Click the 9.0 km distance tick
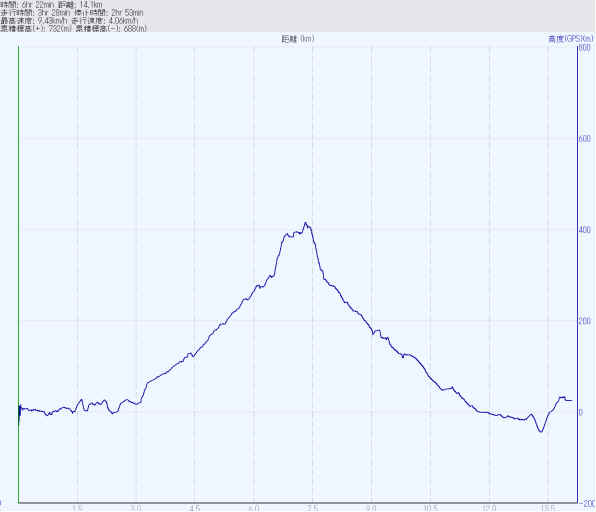Viewport: 596px width, 512px height. coord(371,508)
